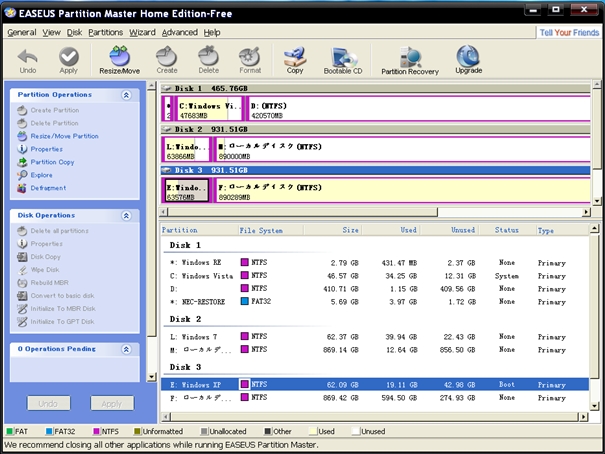Click partition list scroll down arrow
605x454 pixels.
(x=595, y=405)
